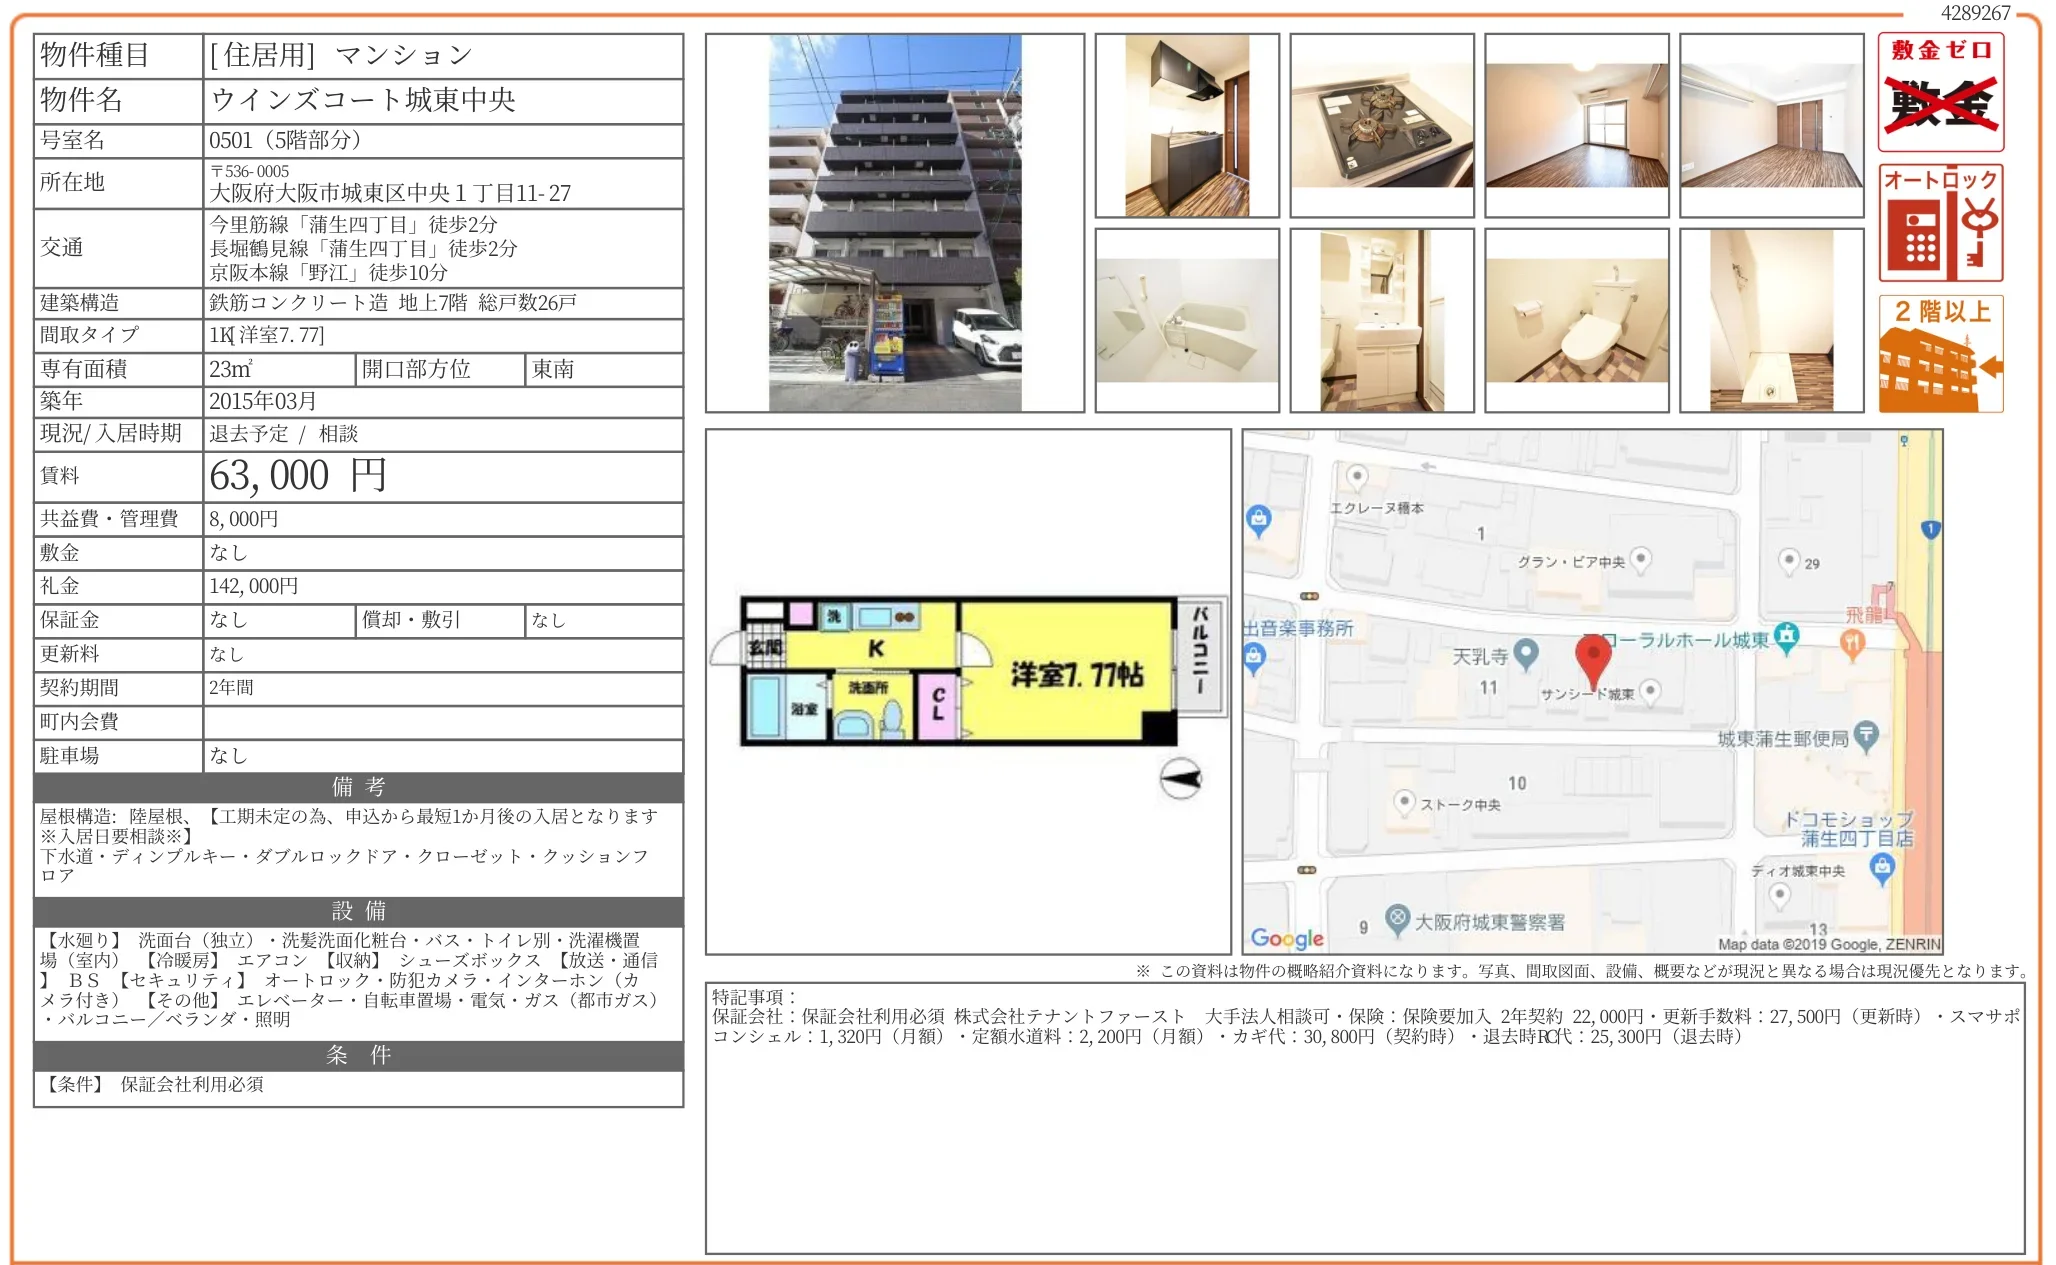Open the washstand vanity photo
This screenshot has height=1265, width=2056.
1382,320
